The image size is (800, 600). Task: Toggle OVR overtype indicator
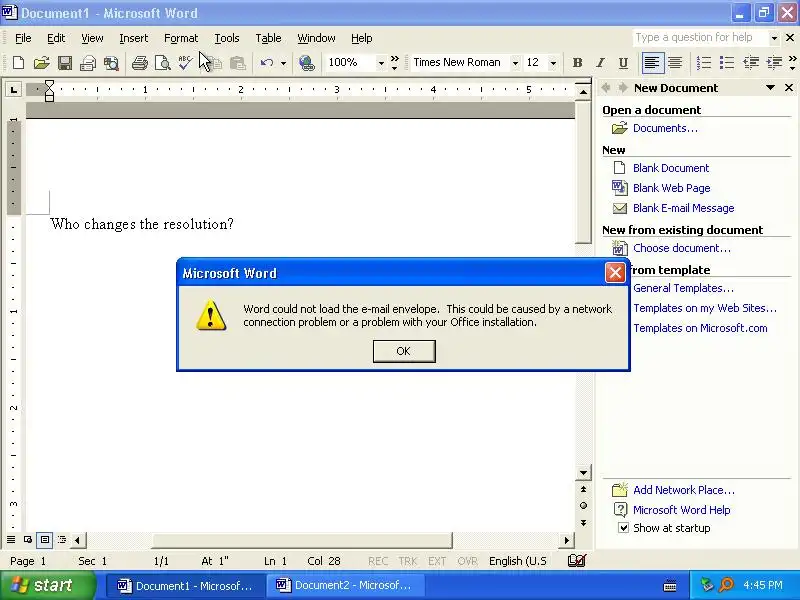coord(467,561)
